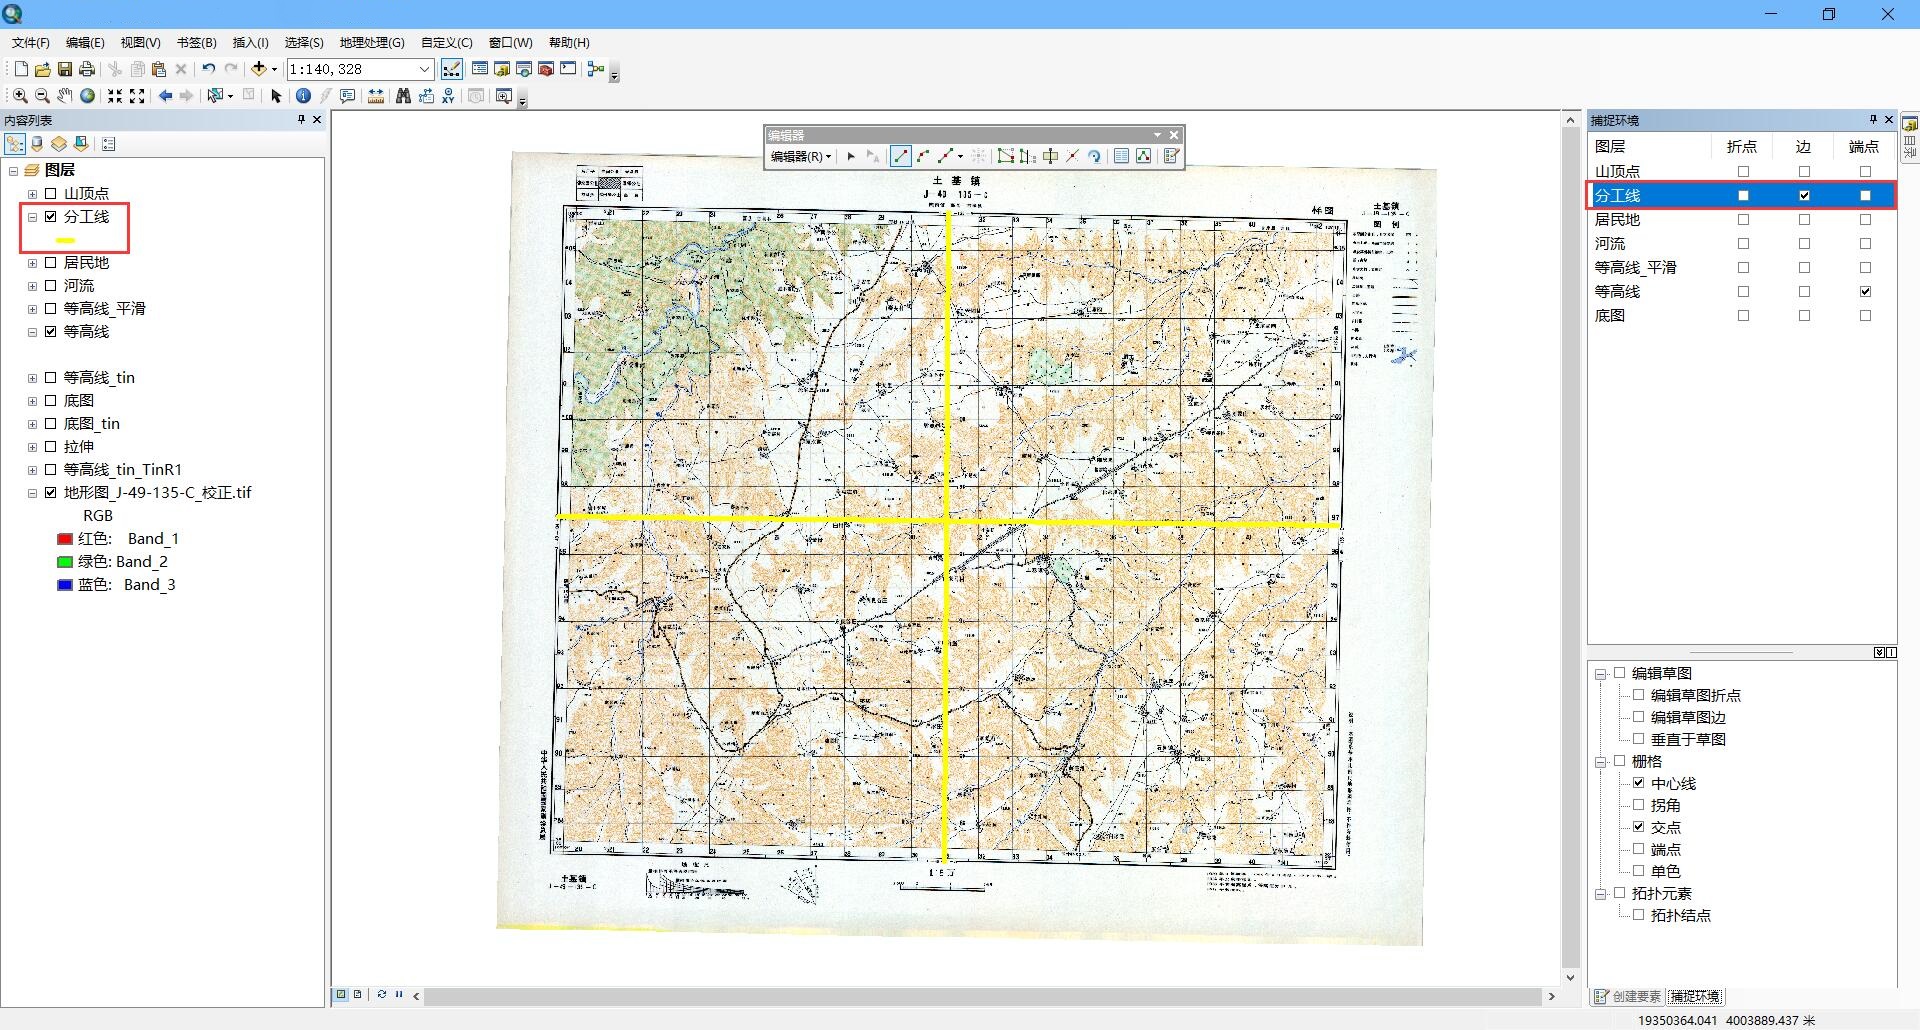Image resolution: width=1920 pixels, height=1030 pixels.
Task: Open the 地理处理(G) menu
Action: (371, 42)
